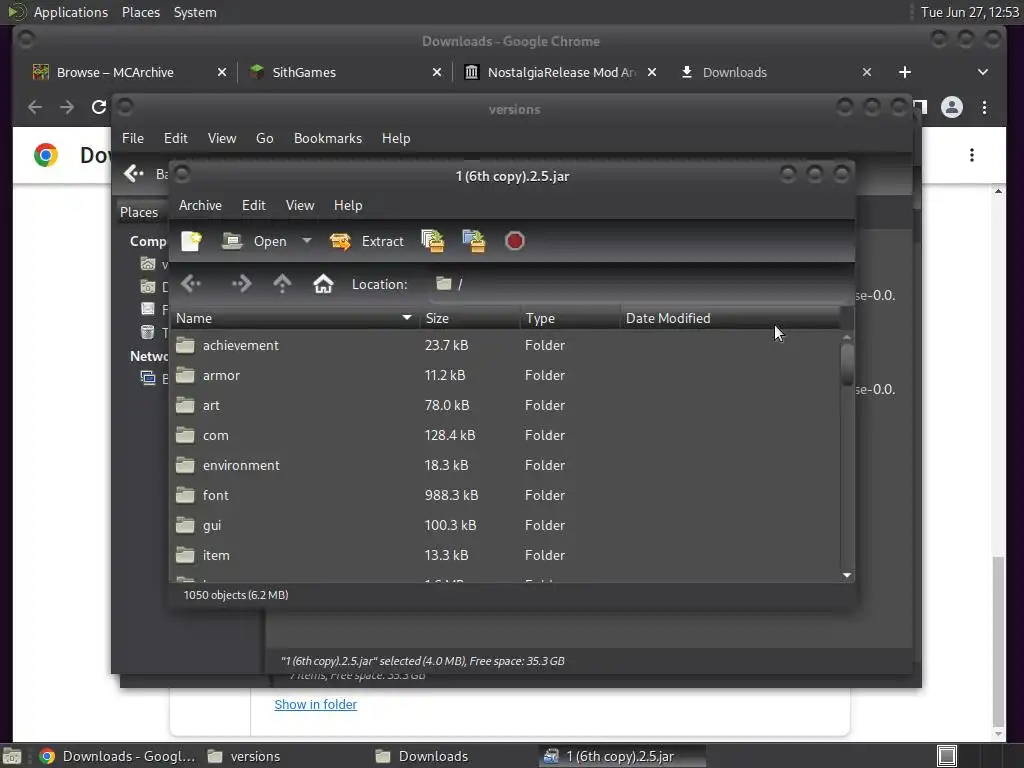
Task: Expand the Open recent dropdown arrow
Action: pyautogui.click(x=306, y=241)
